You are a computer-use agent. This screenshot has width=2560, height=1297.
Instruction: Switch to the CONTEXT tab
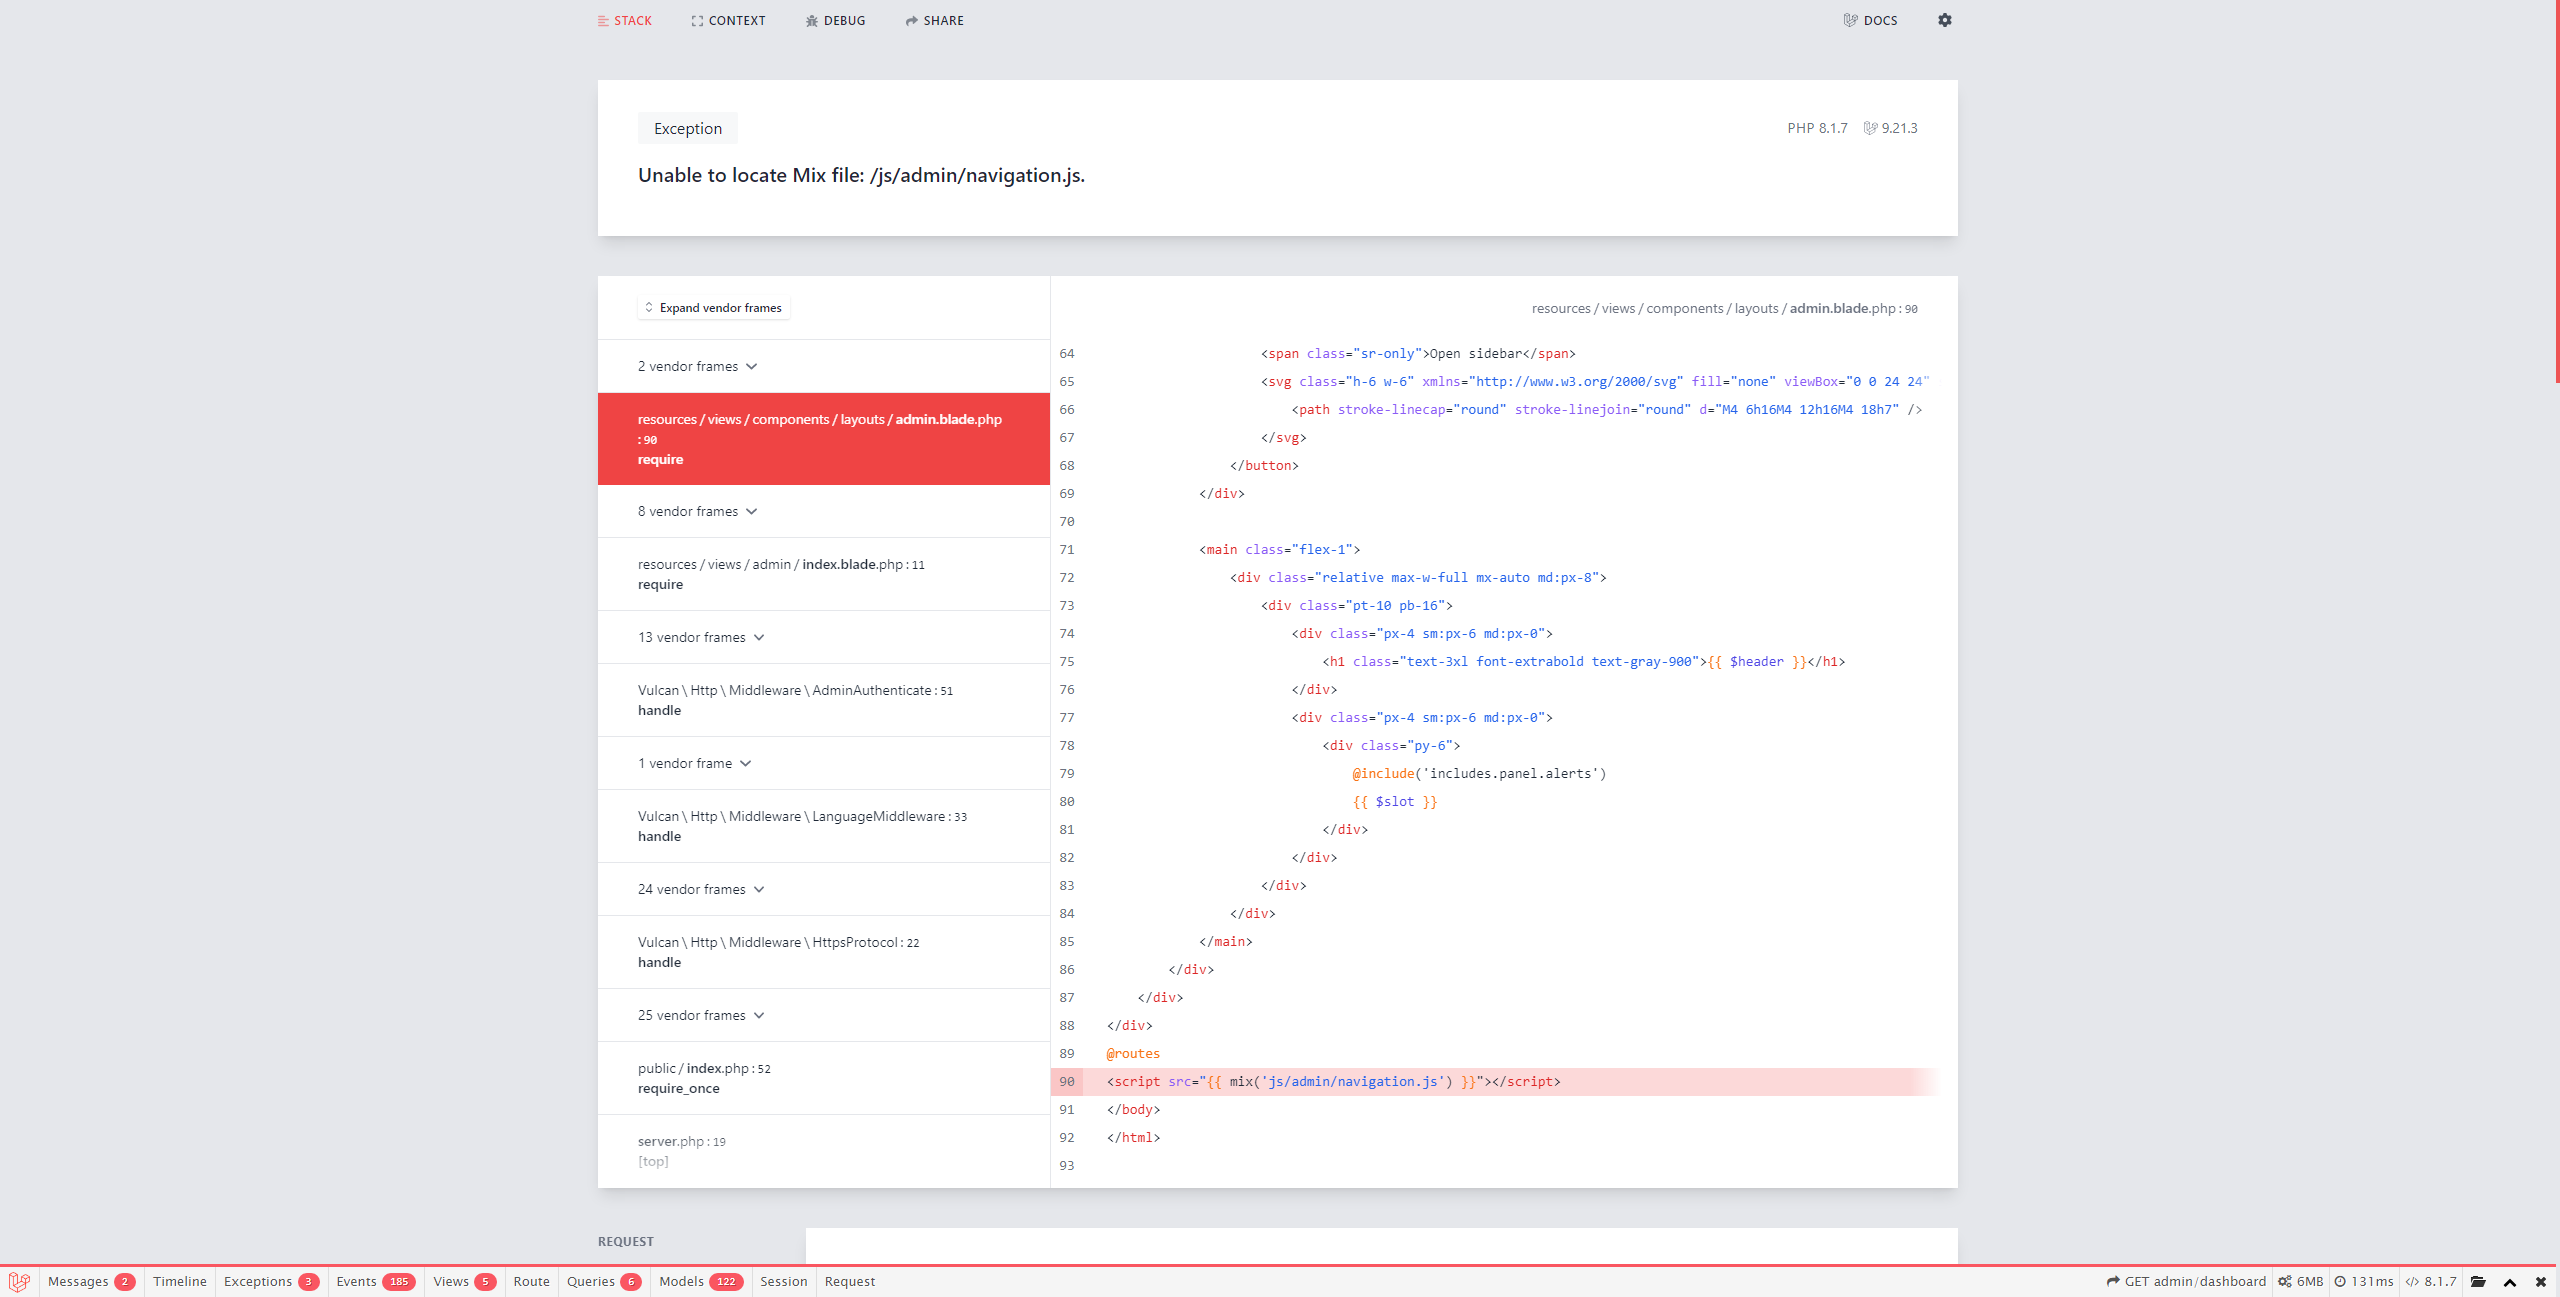[728, 20]
